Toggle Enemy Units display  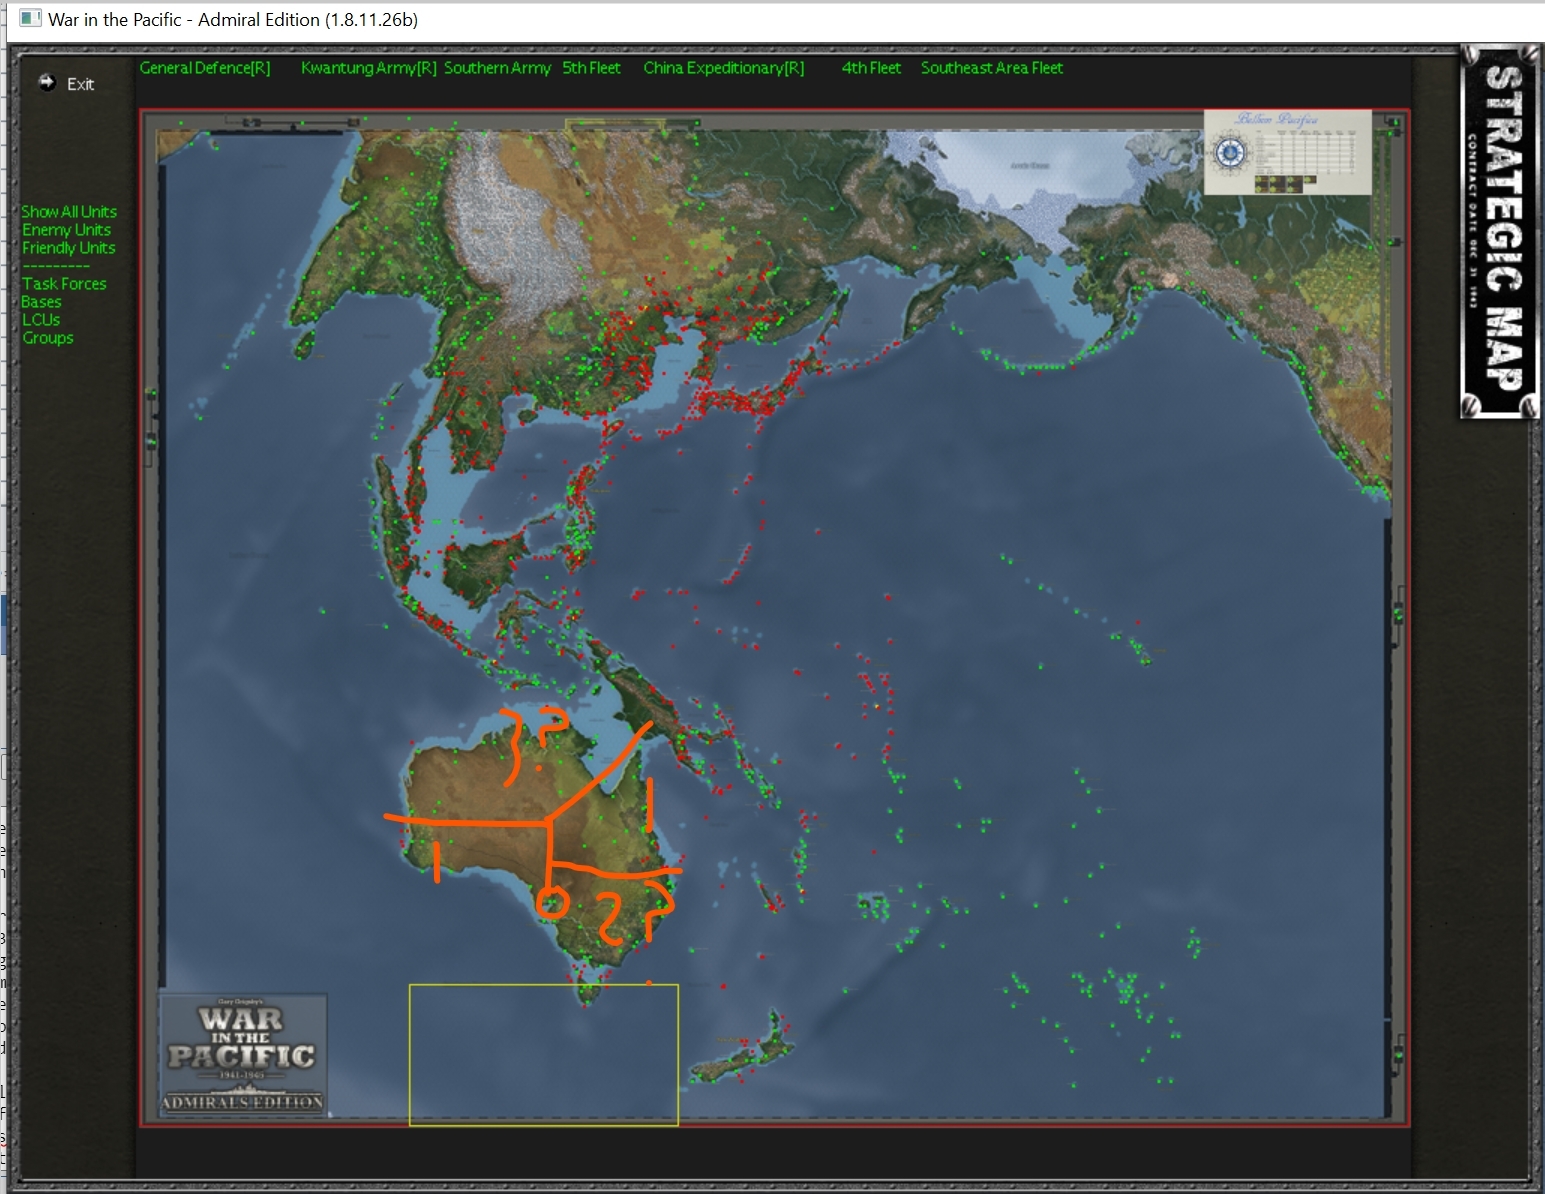[x=66, y=230]
